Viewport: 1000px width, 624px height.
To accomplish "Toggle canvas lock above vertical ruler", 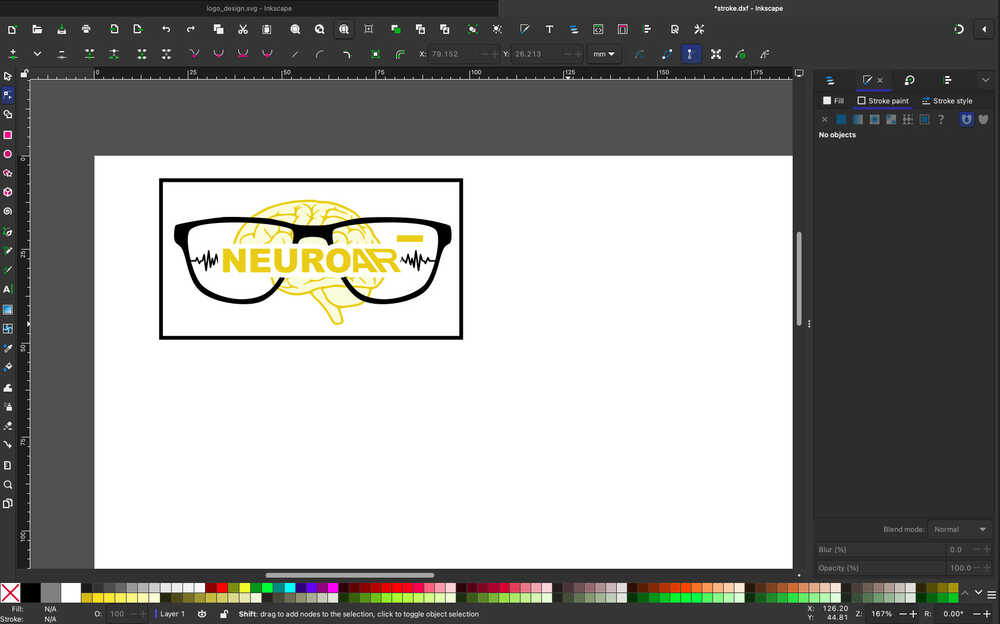I will (x=24, y=74).
